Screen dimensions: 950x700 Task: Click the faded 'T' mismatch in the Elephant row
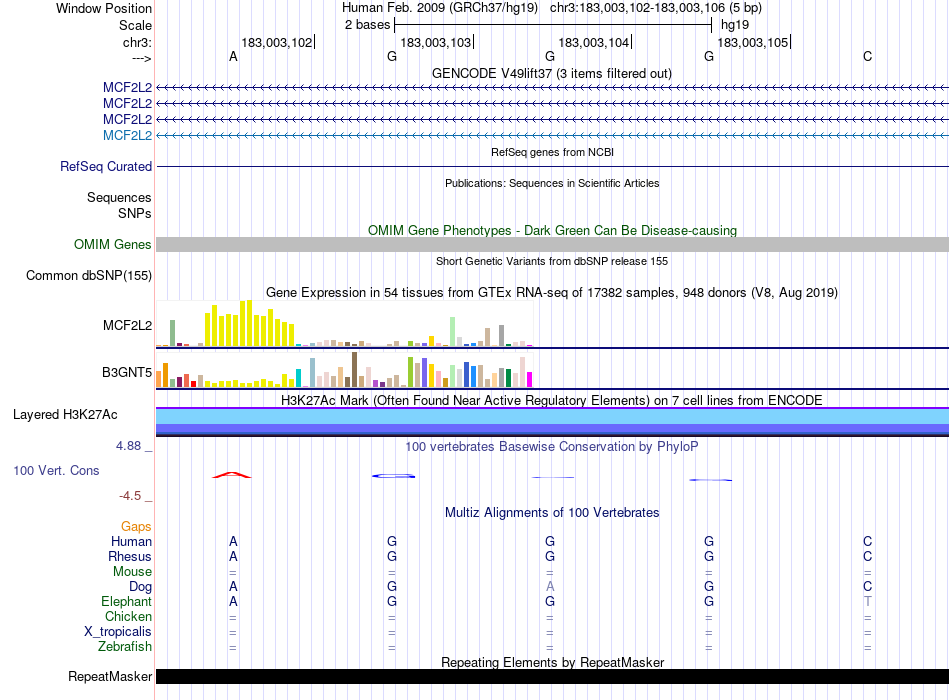(868, 601)
